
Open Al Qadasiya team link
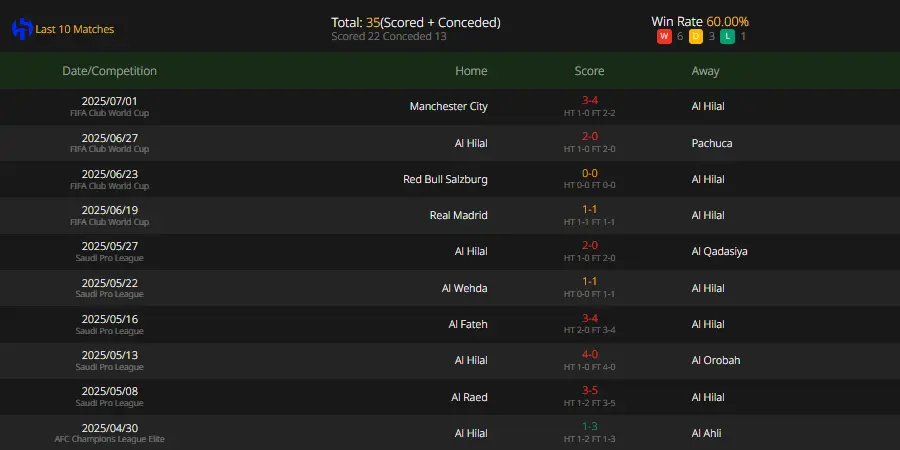[720, 251]
